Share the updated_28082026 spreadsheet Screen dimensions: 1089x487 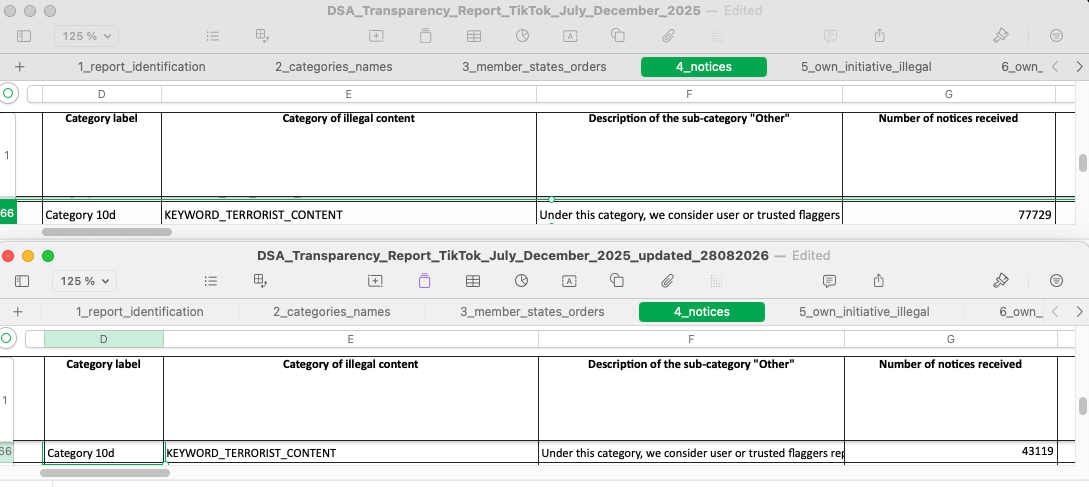coord(879,281)
